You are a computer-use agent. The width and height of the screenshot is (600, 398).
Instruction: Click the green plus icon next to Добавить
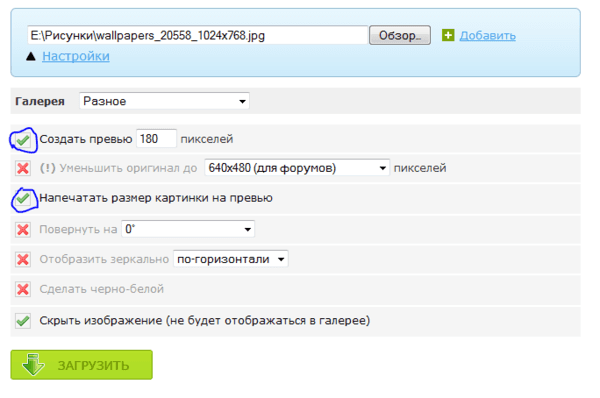click(448, 35)
